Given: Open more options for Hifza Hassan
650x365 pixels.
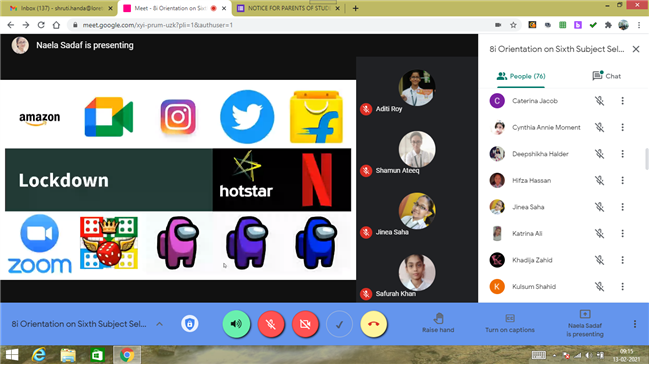Looking at the screenshot, I should click(x=622, y=180).
